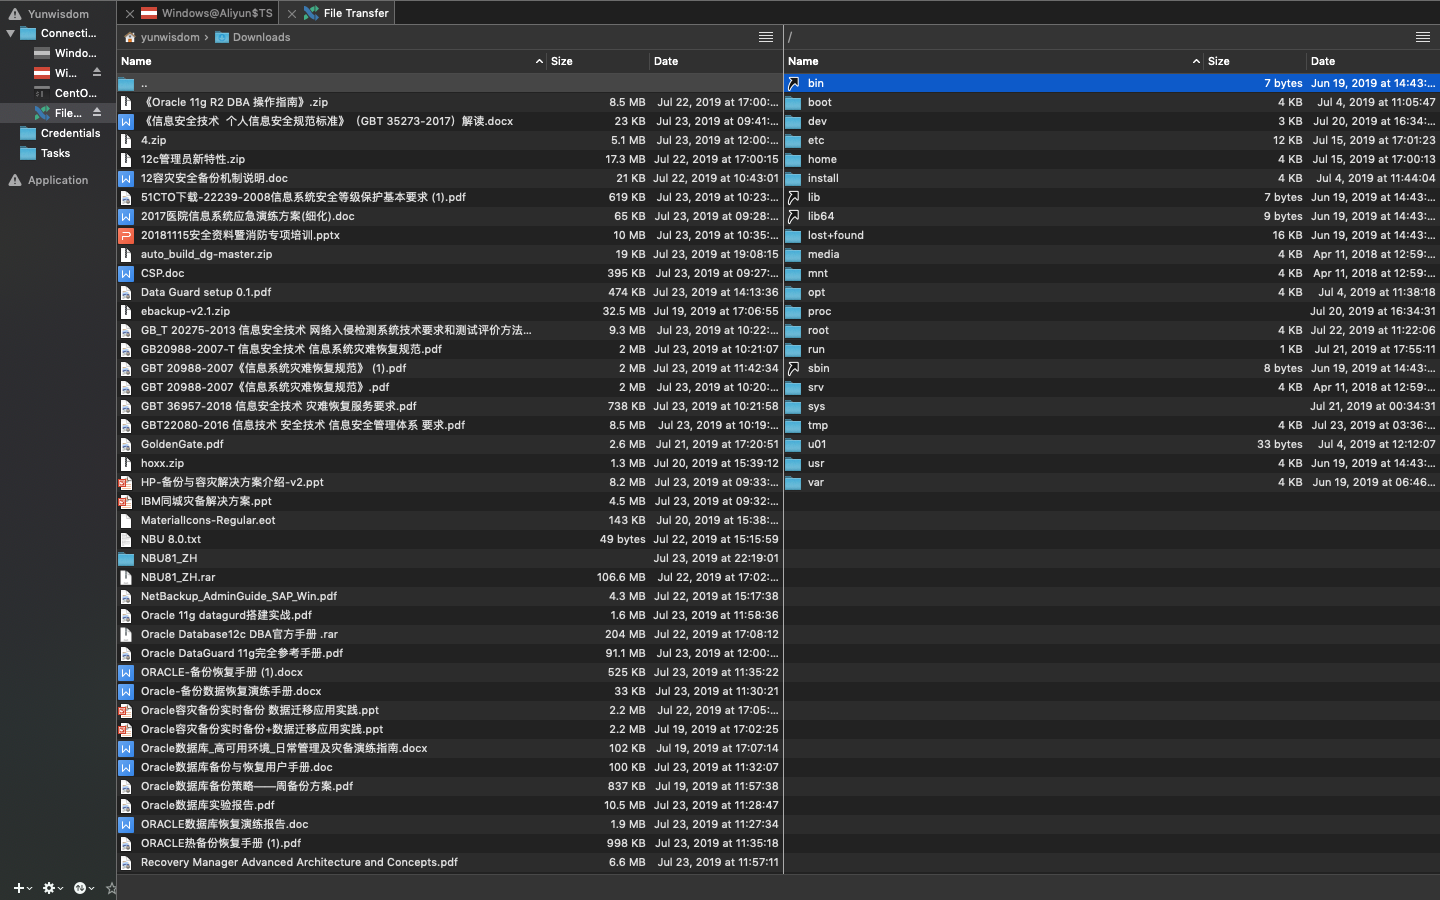This screenshot has height=900, width=1440.
Task: Select 'ebackup-v2.1.zip' file name
Action: click(185, 311)
